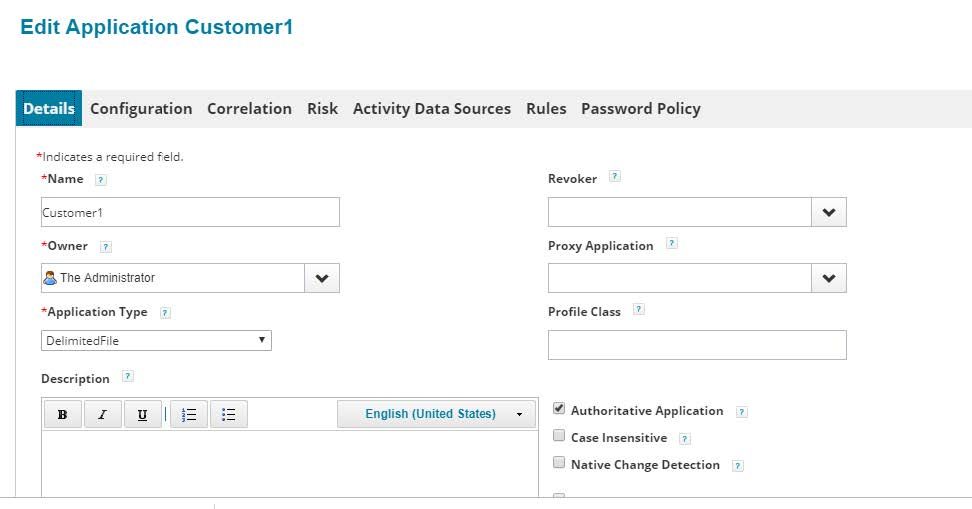The width and height of the screenshot is (972, 509).
Task: Click help icon next to Proxy Application
Action: coord(672,243)
